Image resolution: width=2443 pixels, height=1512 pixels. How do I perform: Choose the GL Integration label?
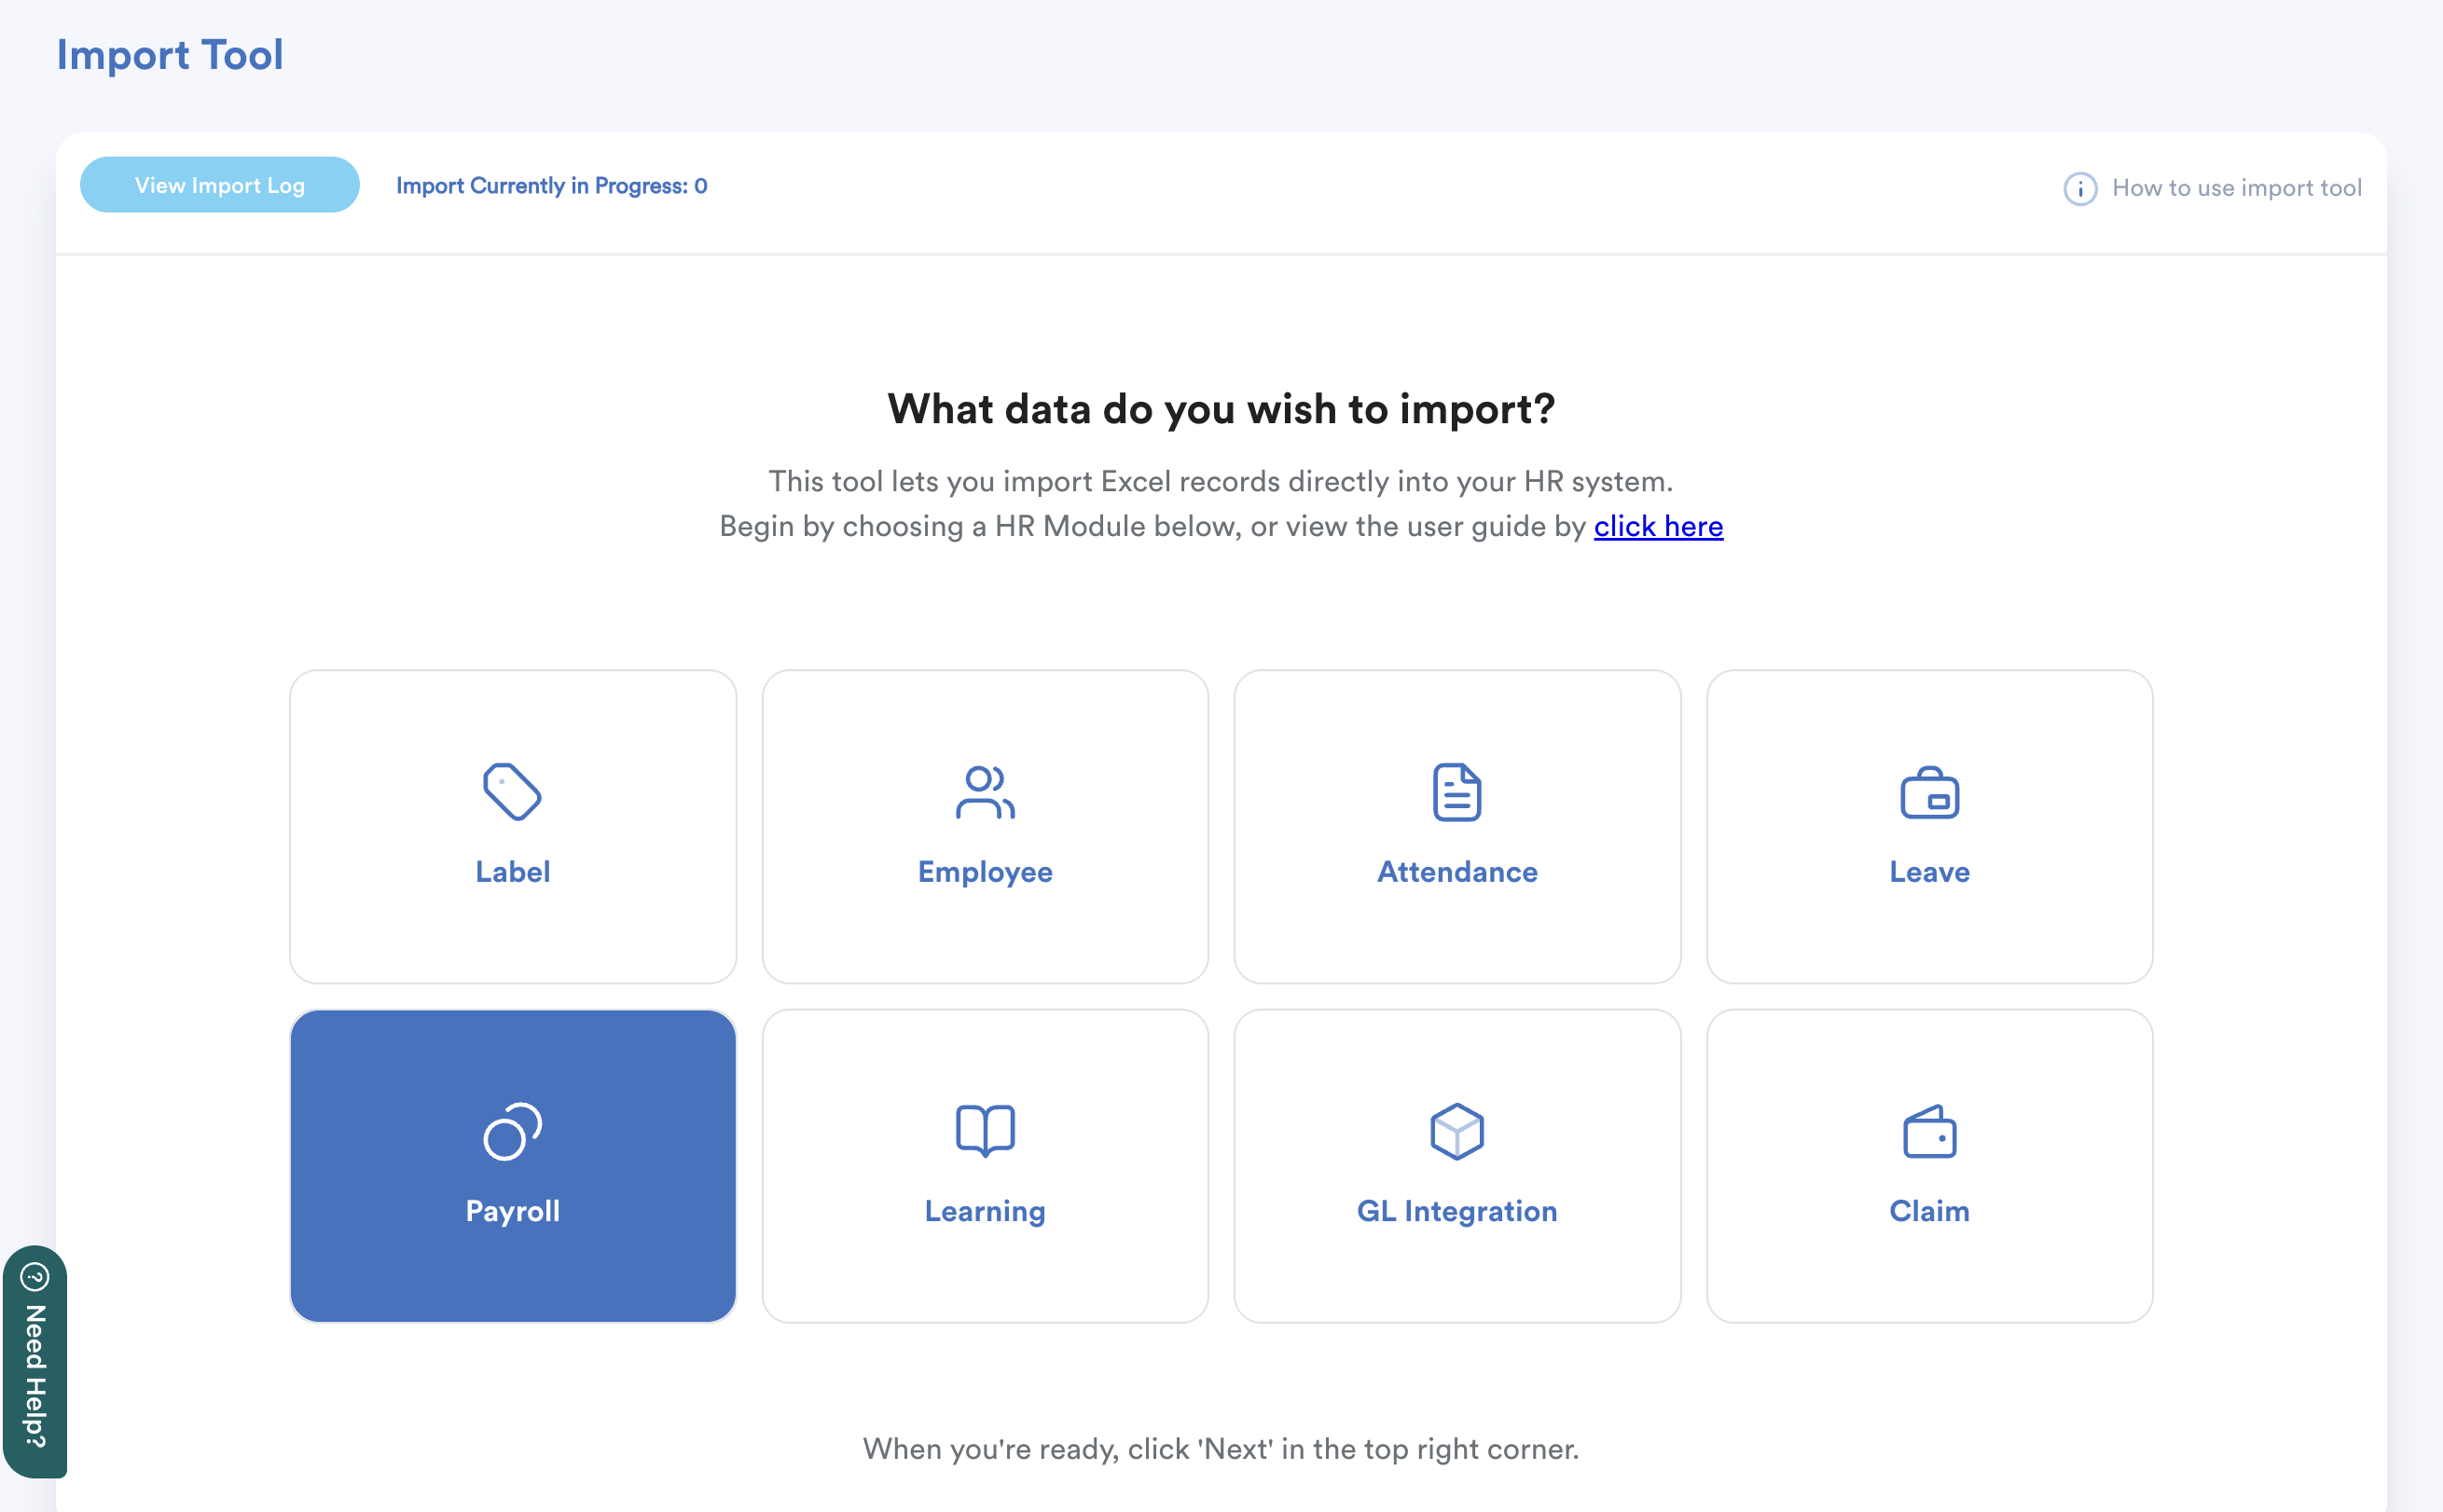1457,1211
